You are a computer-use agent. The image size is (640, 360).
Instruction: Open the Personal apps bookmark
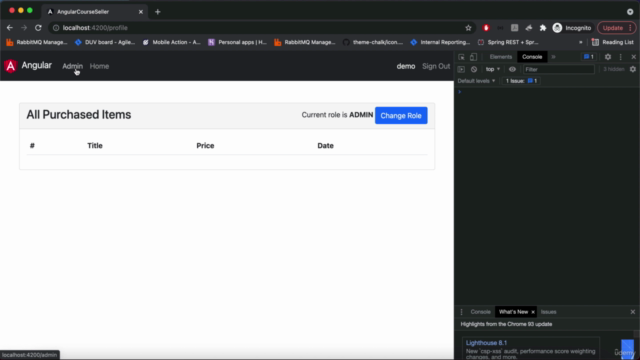[238, 42]
